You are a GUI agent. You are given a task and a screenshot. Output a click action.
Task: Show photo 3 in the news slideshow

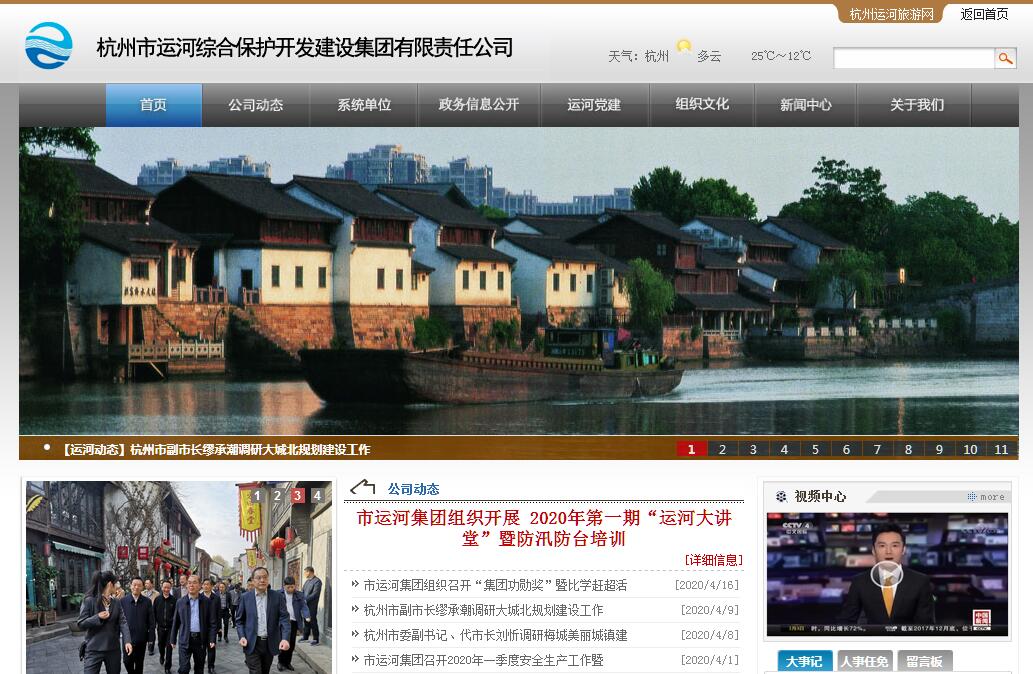pyautogui.click(x=298, y=495)
